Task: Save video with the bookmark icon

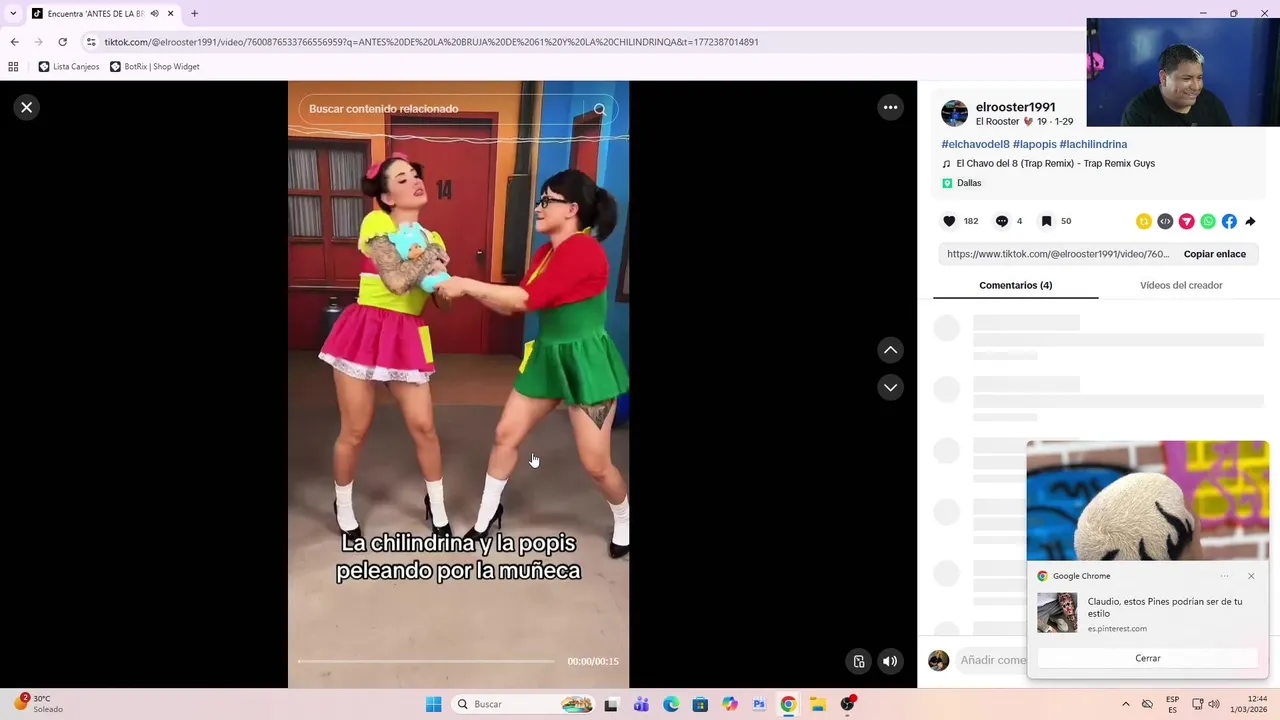Action: 1046,221
